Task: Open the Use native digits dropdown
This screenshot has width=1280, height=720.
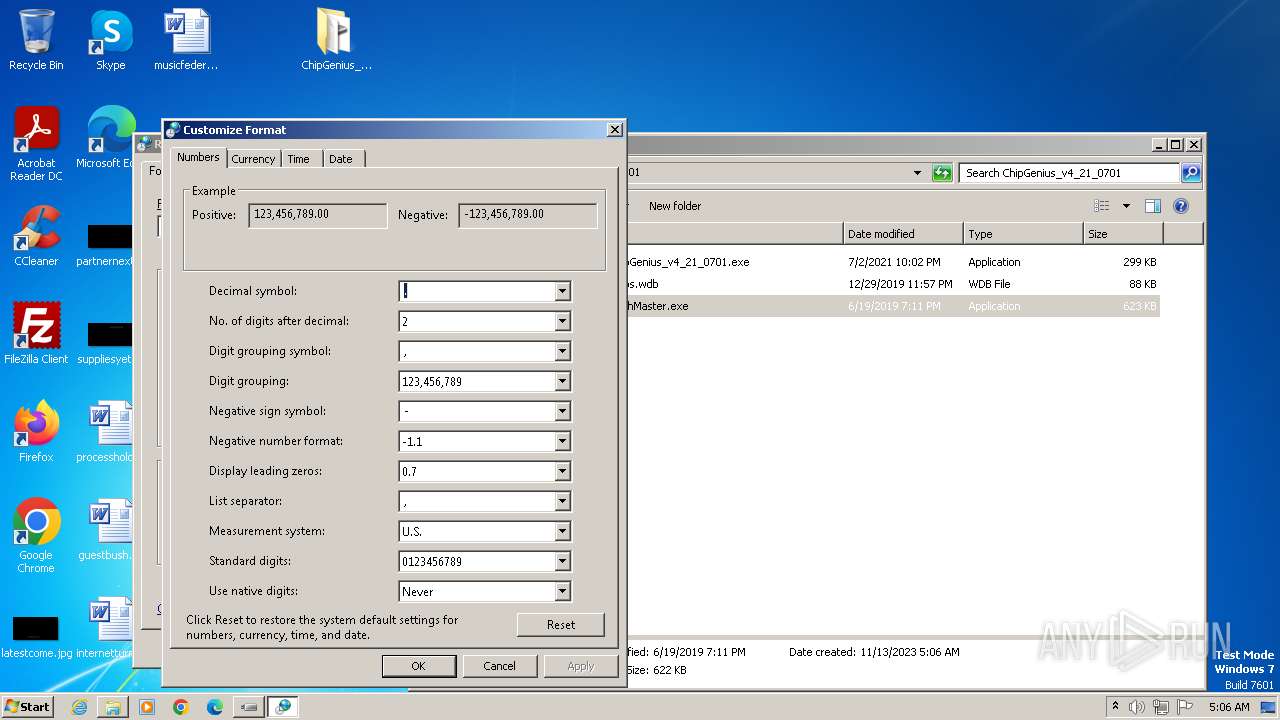Action: coord(562,591)
